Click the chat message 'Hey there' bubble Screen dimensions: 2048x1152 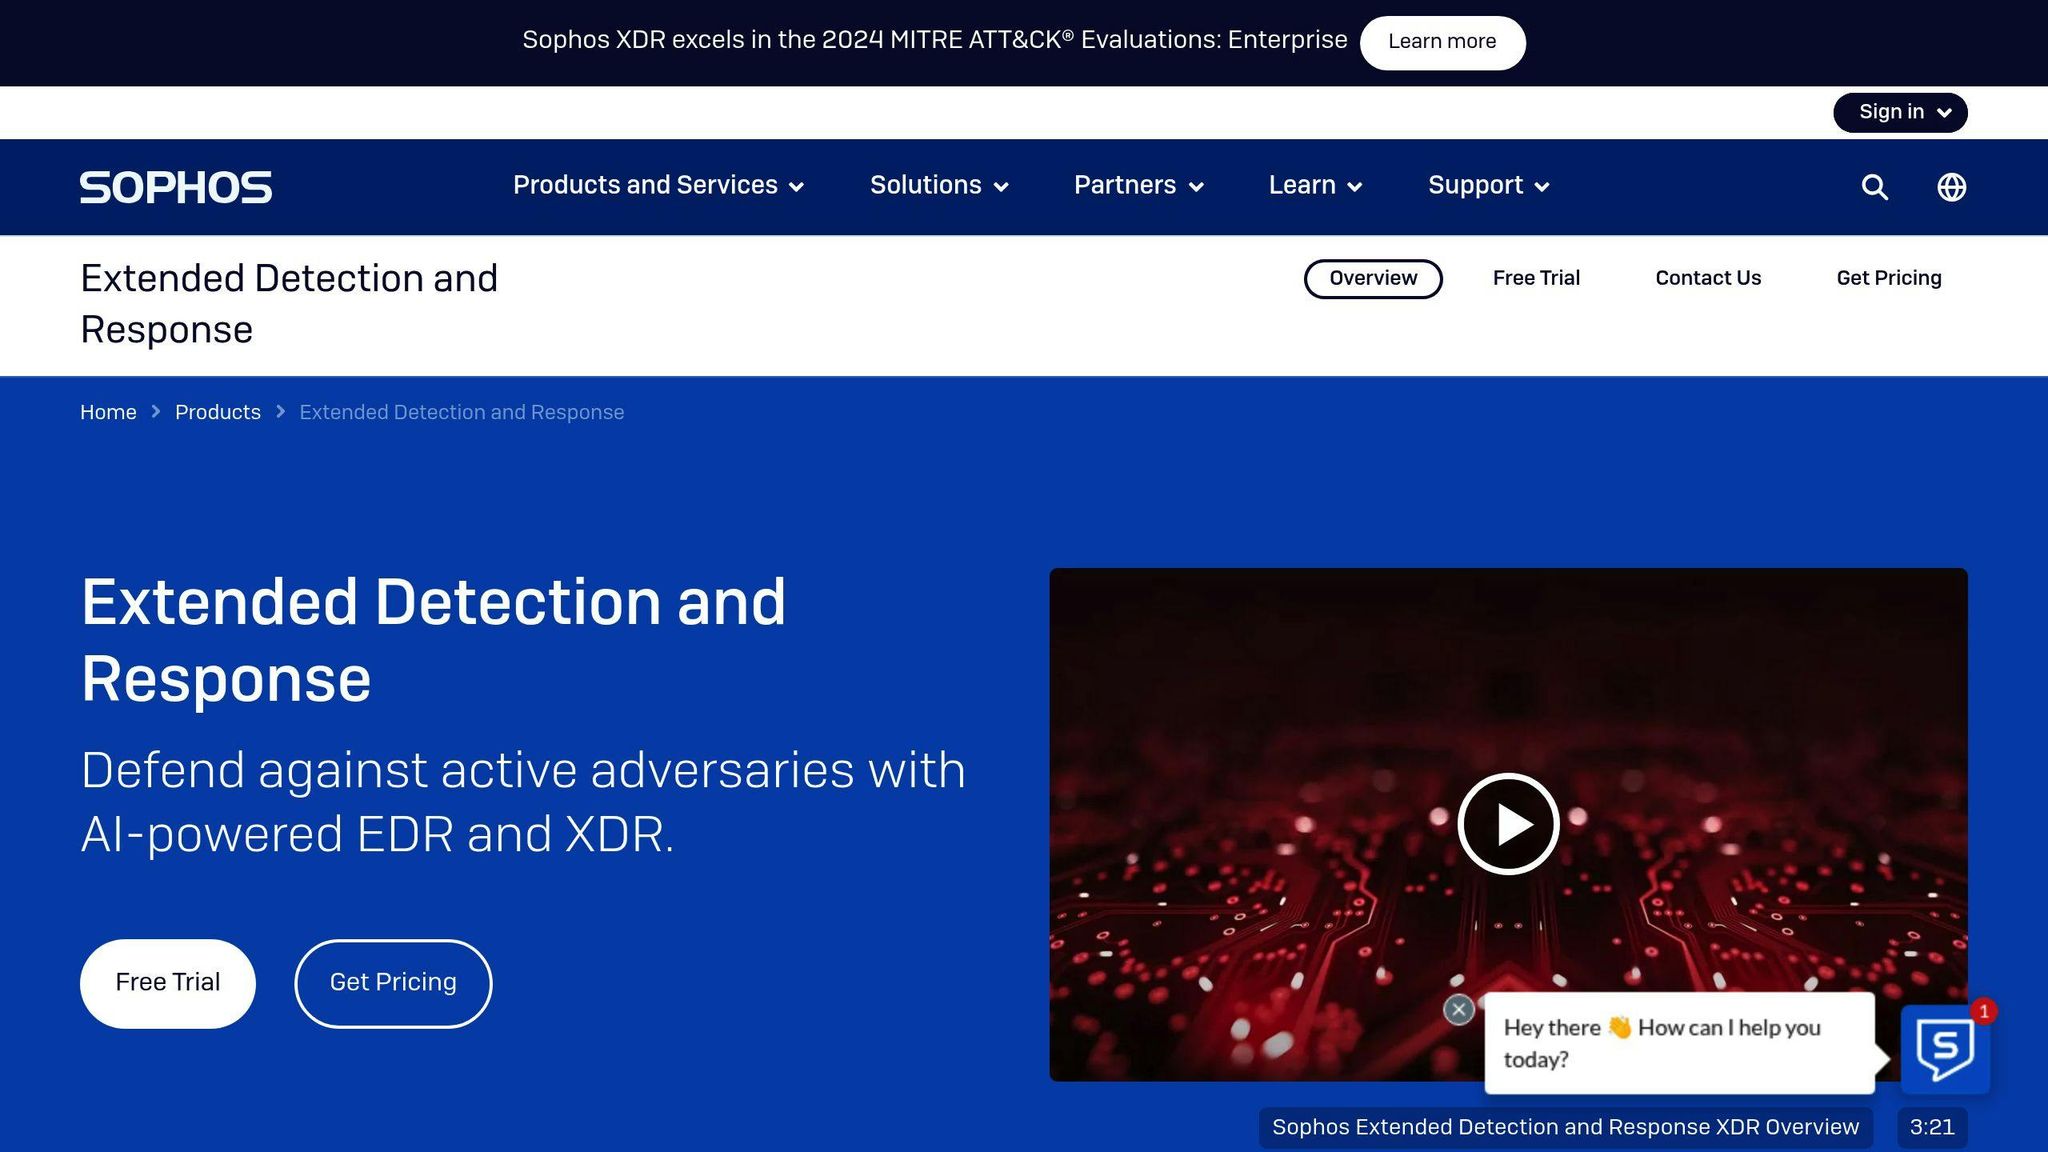[1679, 1043]
